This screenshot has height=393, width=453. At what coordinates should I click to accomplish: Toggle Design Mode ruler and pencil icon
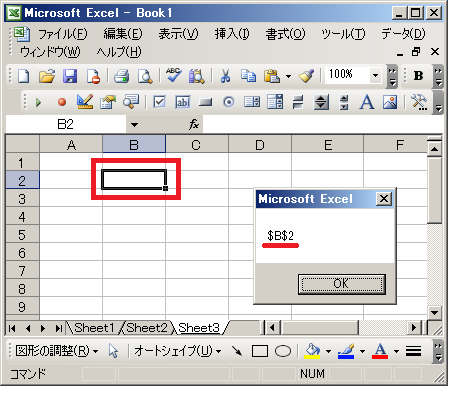tap(85, 102)
